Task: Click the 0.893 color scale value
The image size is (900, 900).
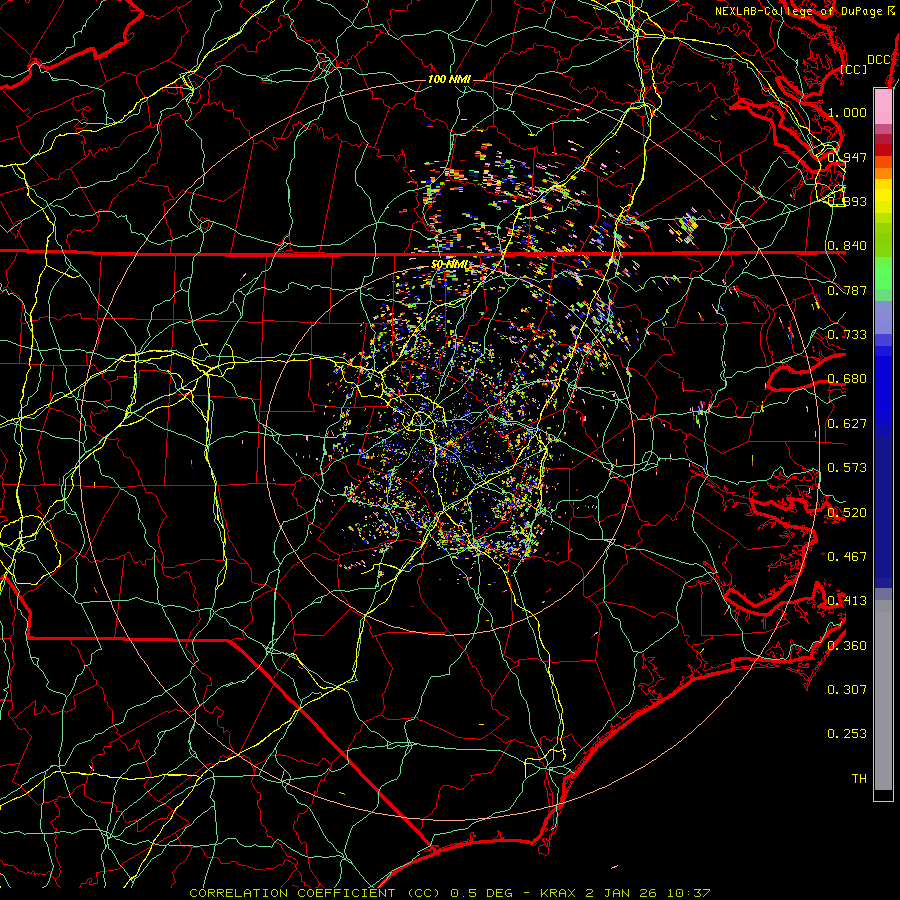Action: (x=847, y=201)
